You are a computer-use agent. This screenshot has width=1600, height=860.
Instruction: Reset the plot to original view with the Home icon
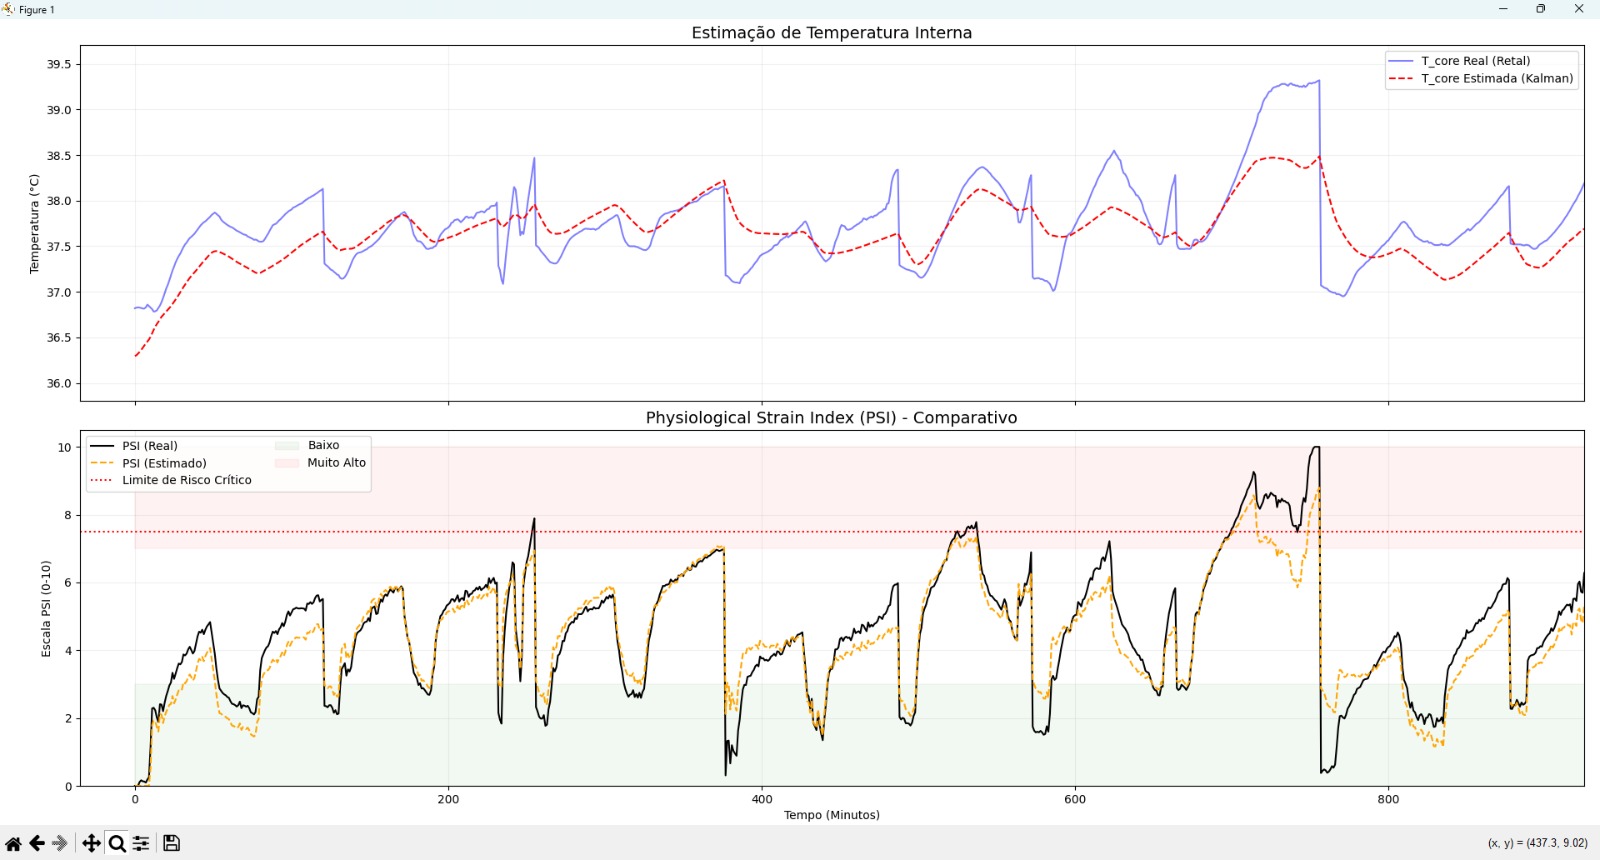pyautogui.click(x=13, y=843)
